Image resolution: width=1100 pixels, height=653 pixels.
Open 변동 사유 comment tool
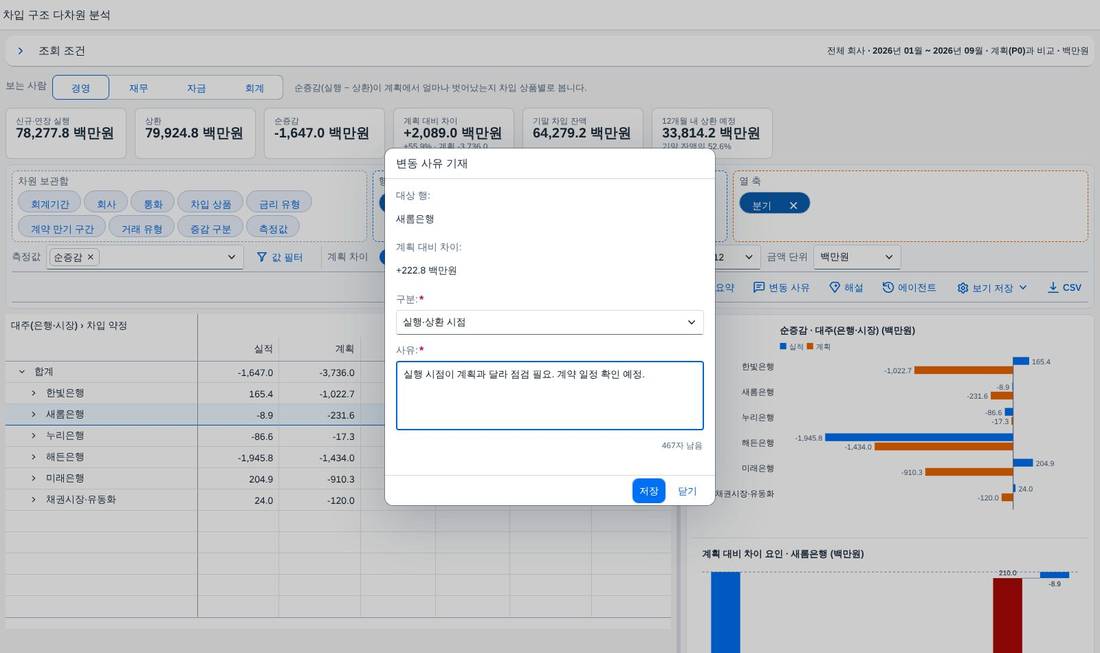[781, 288]
